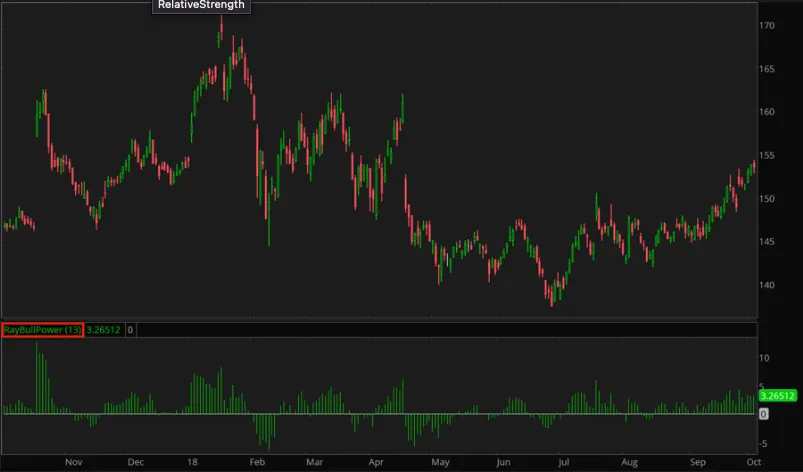
Task: Click the 10 label on indicator axis
Action: pyautogui.click(x=764, y=358)
